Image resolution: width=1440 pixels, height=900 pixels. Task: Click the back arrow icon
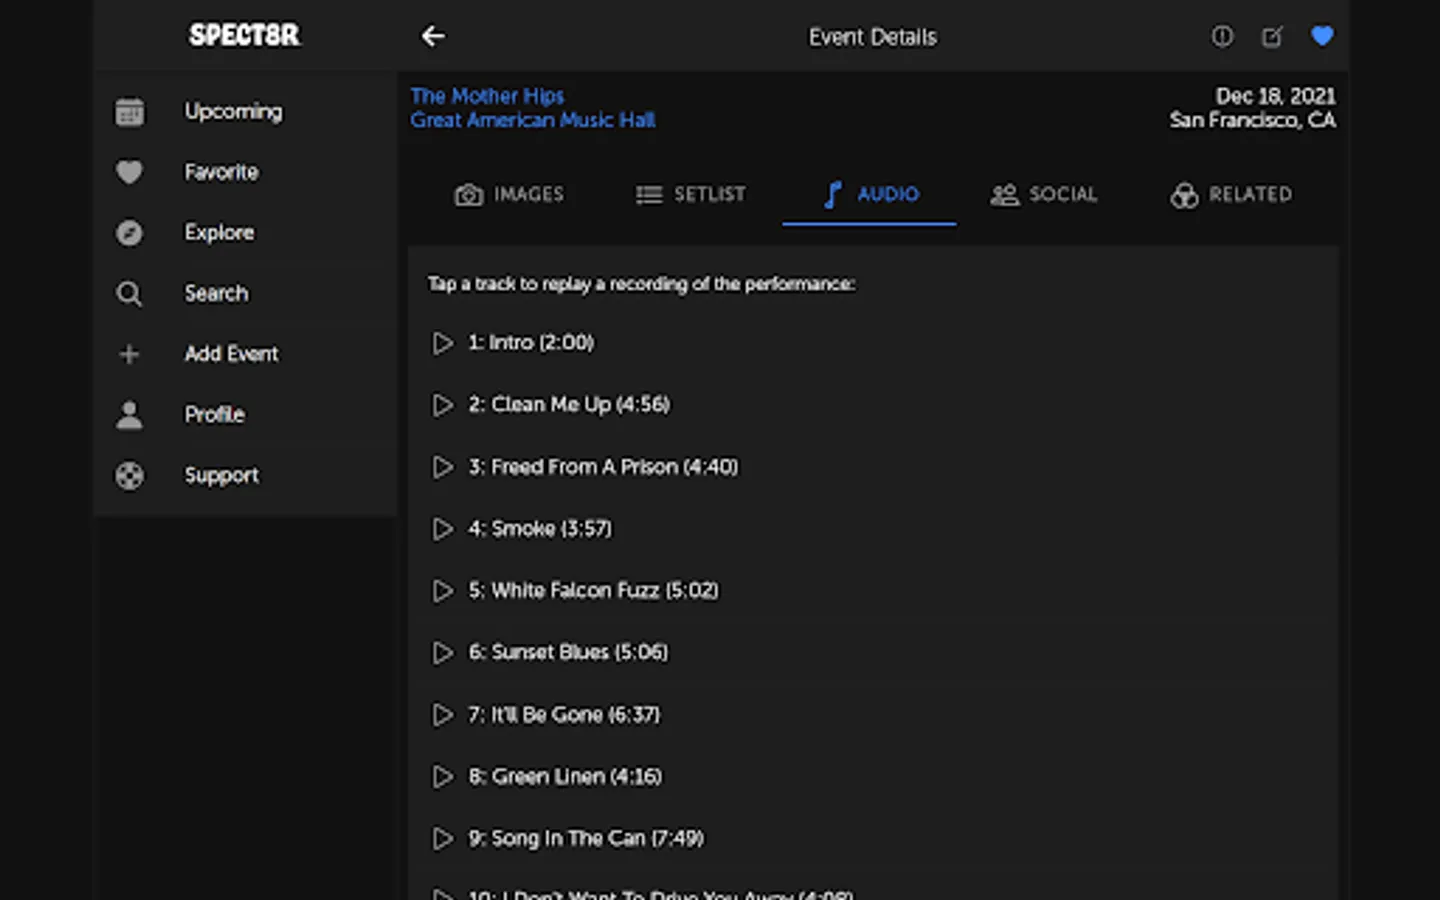(x=433, y=37)
